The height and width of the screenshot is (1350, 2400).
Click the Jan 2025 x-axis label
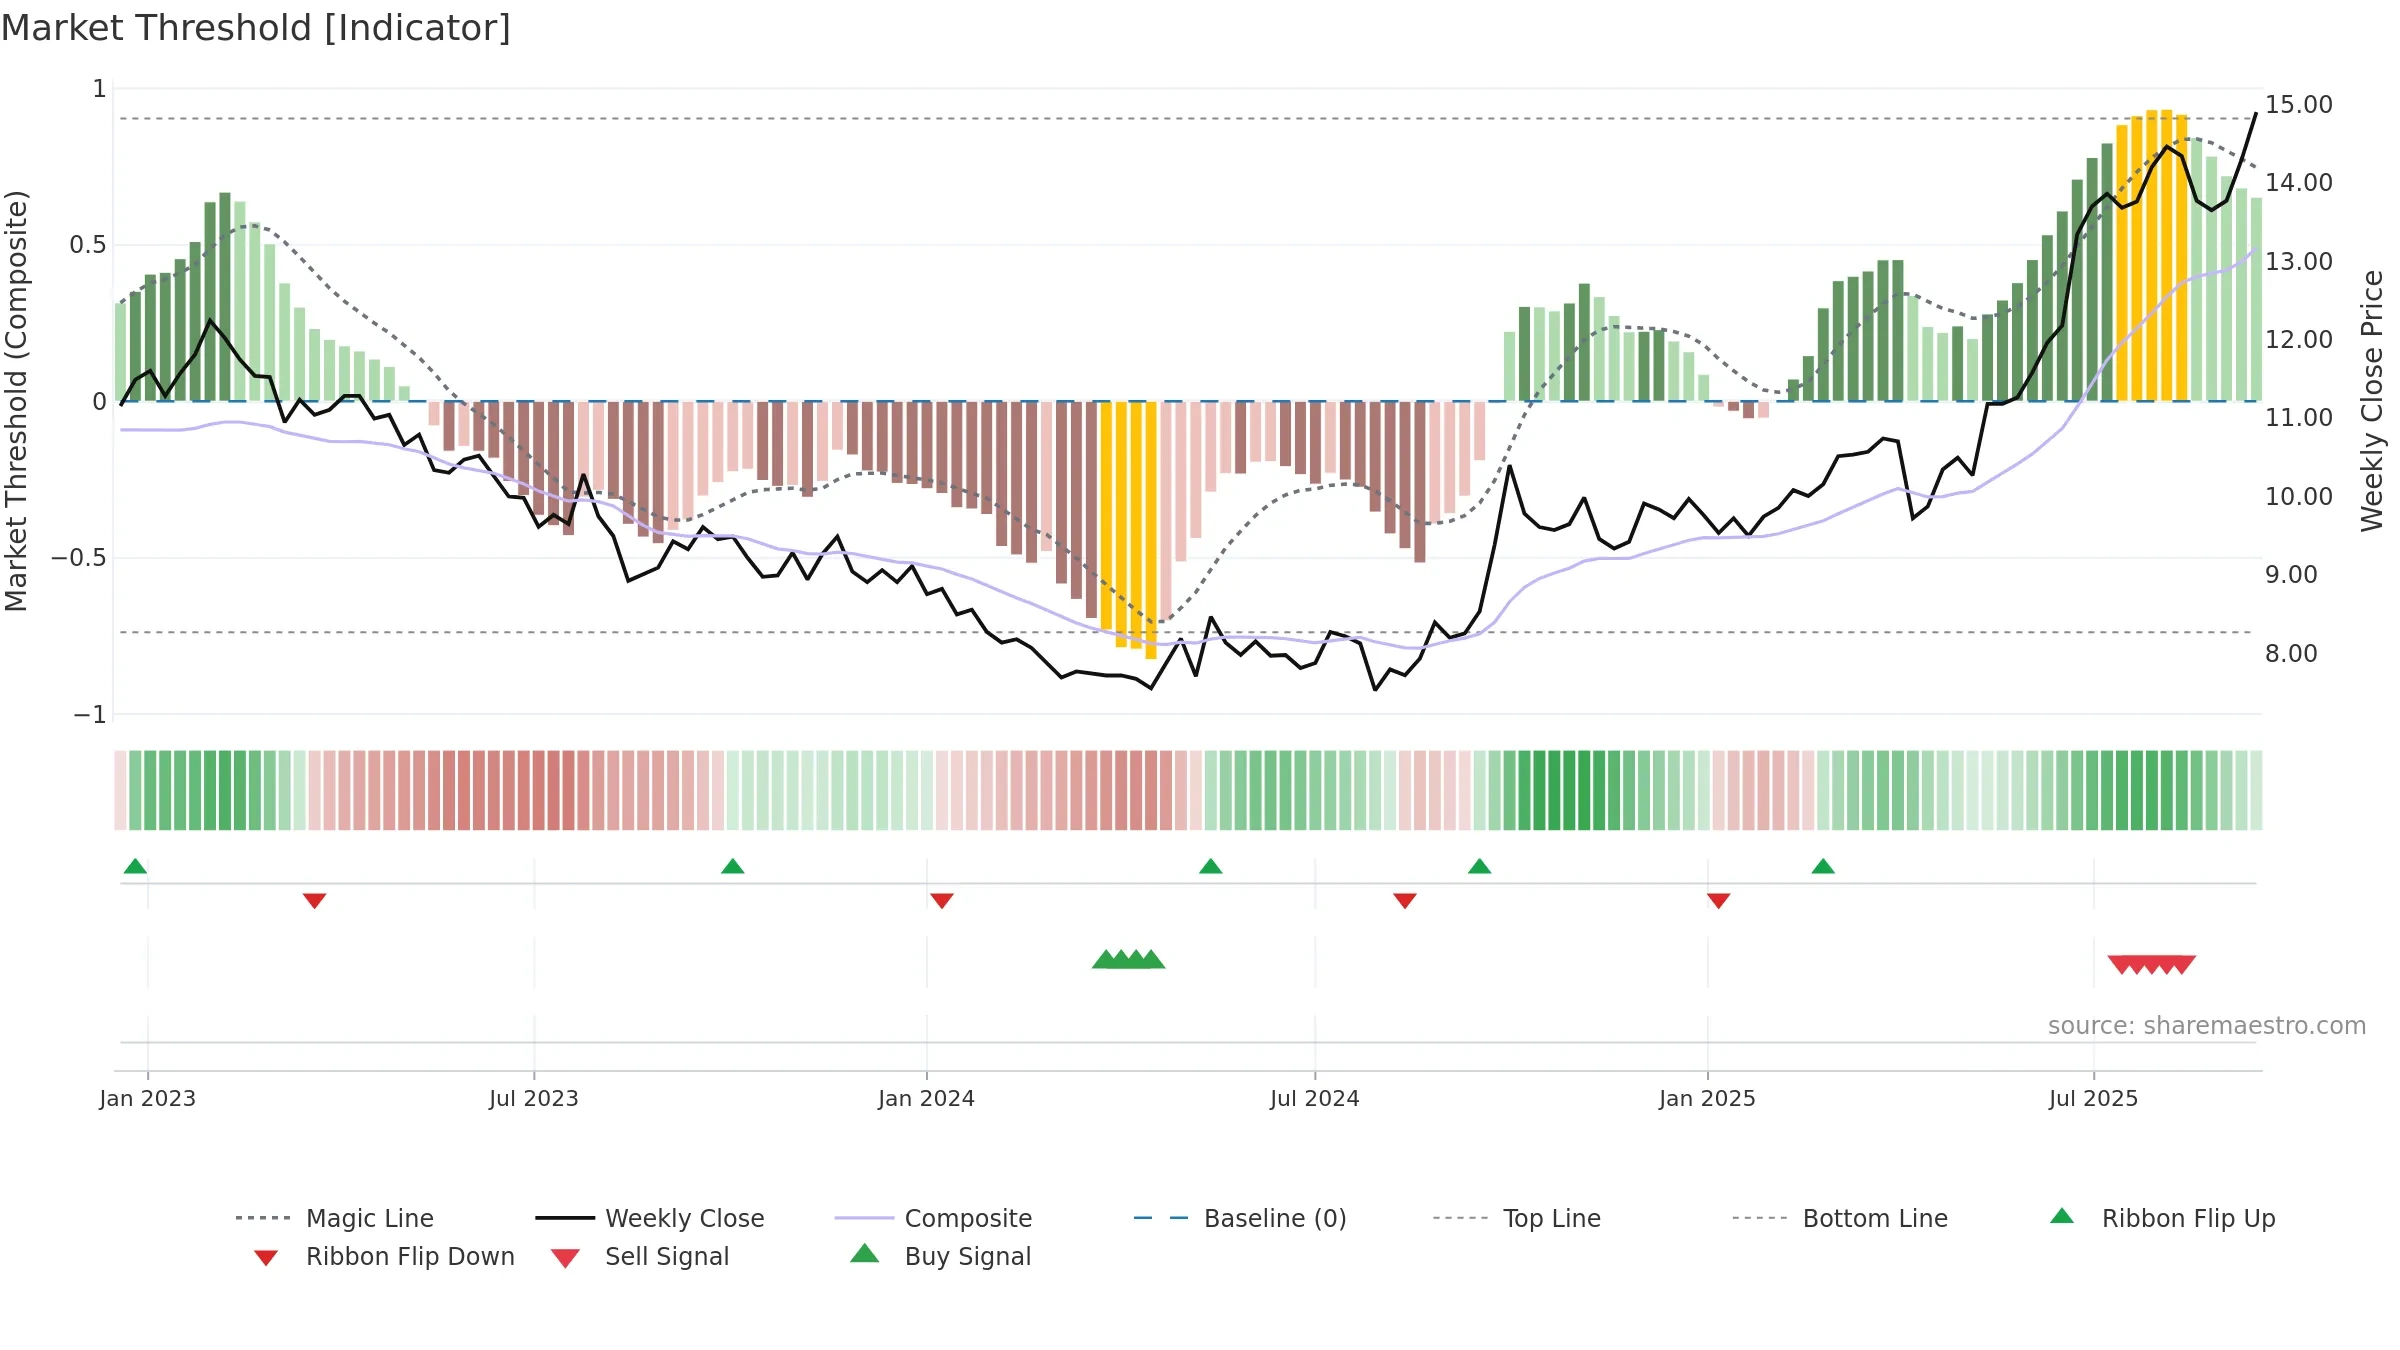pyautogui.click(x=1707, y=1098)
